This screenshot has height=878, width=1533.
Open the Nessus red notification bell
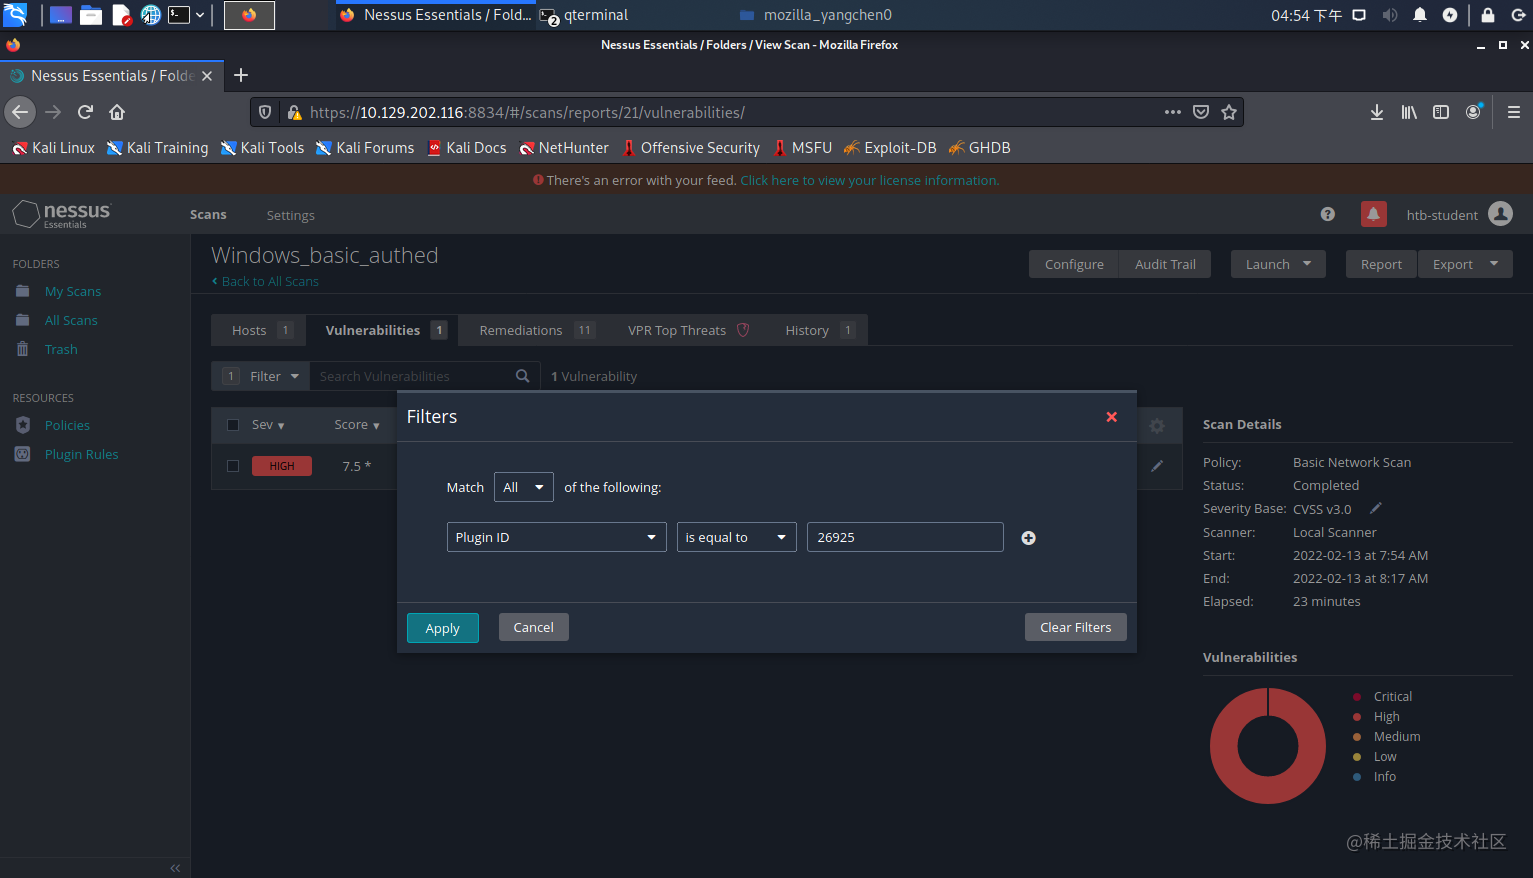(x=1373, y=214)
